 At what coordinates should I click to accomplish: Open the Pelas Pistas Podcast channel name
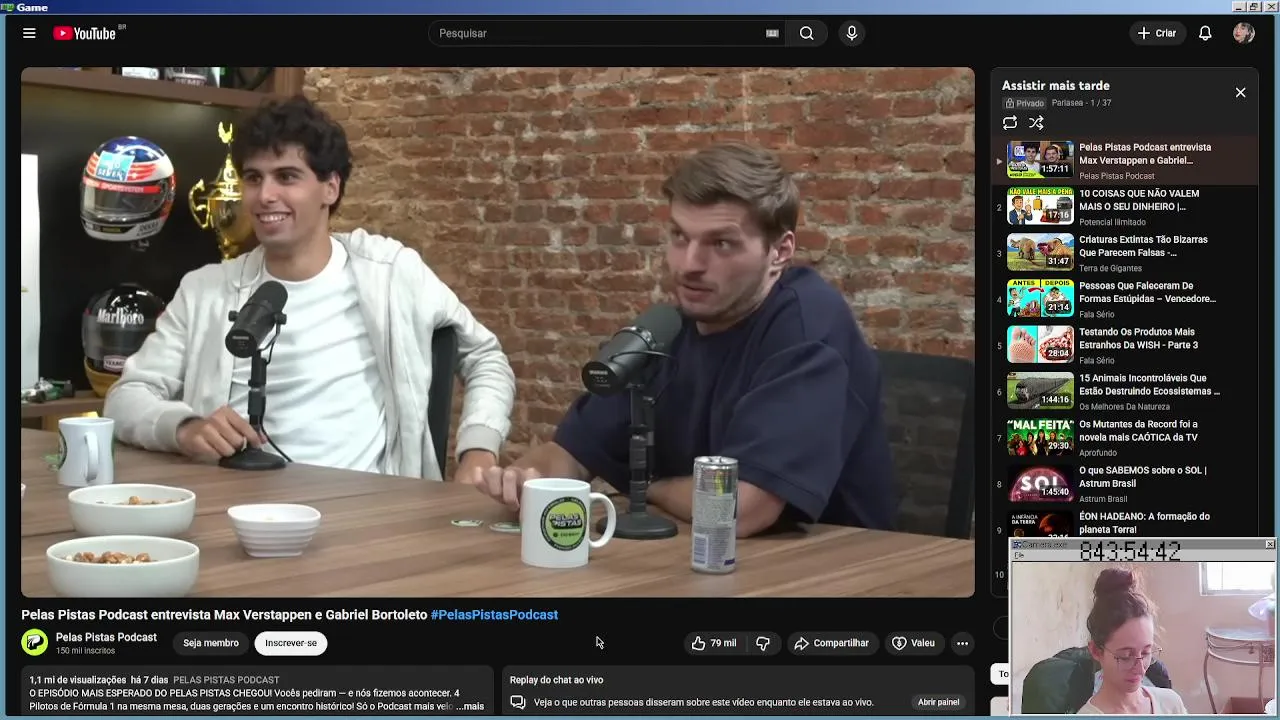click(106, 637)
